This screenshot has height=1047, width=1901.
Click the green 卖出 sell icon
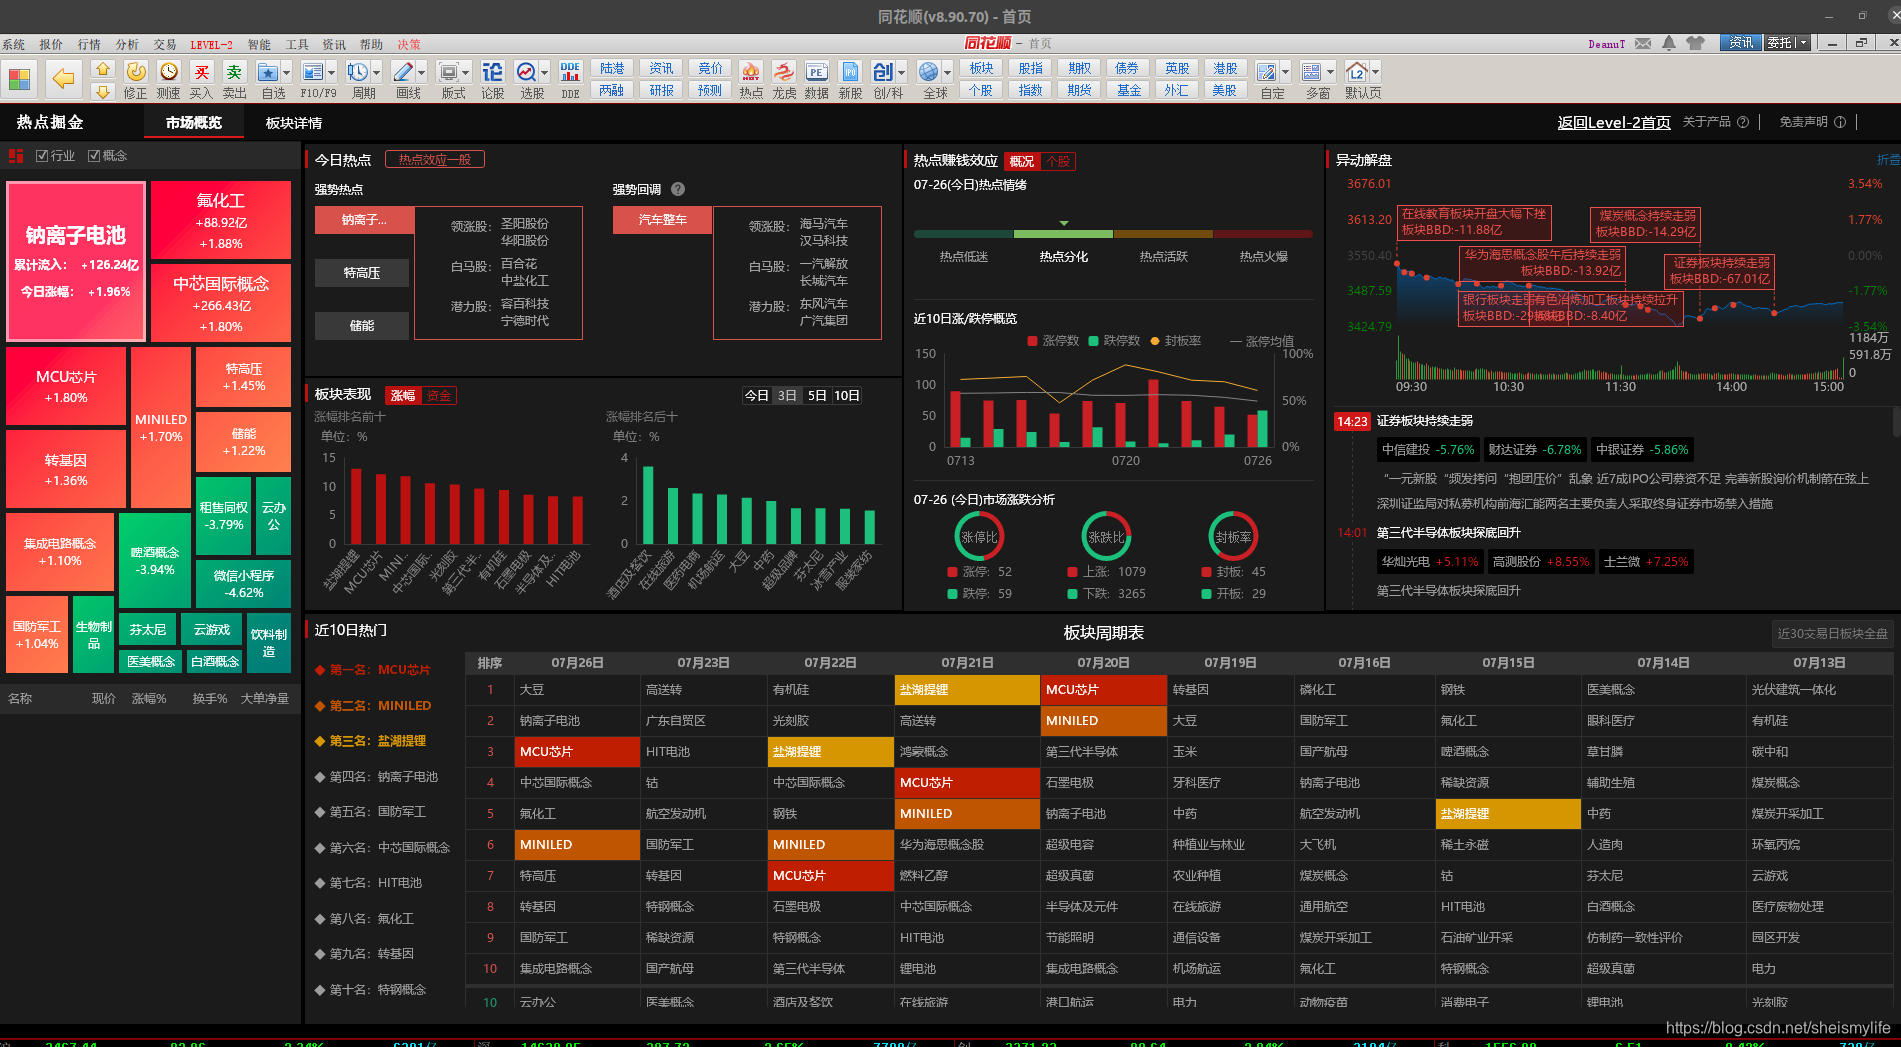(234, 71)
